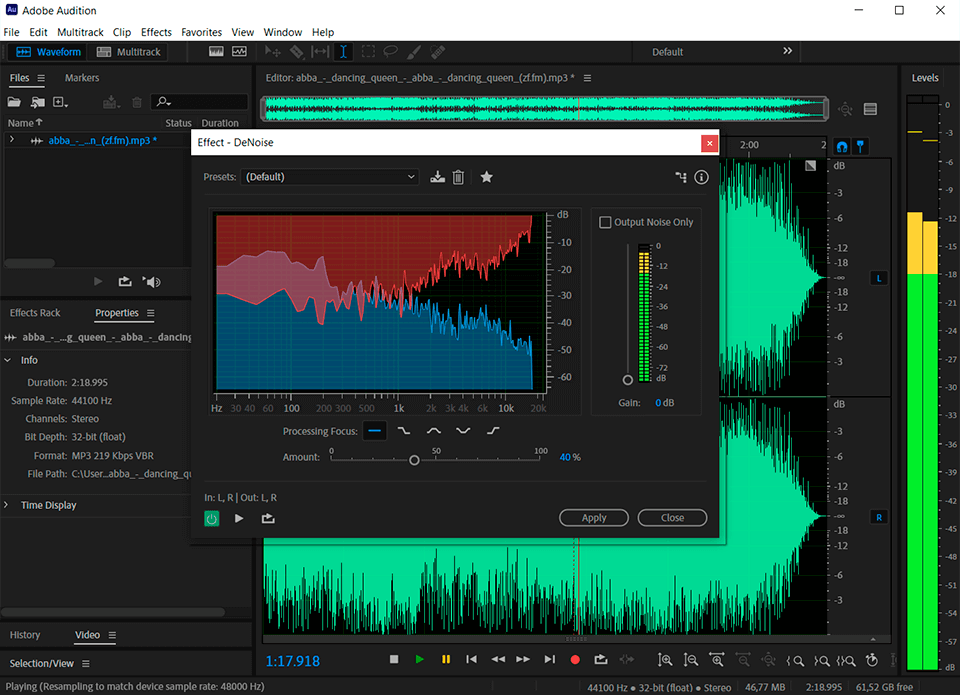
Task: Open the Effects menu in the menu bar
Action: [156, 32]
